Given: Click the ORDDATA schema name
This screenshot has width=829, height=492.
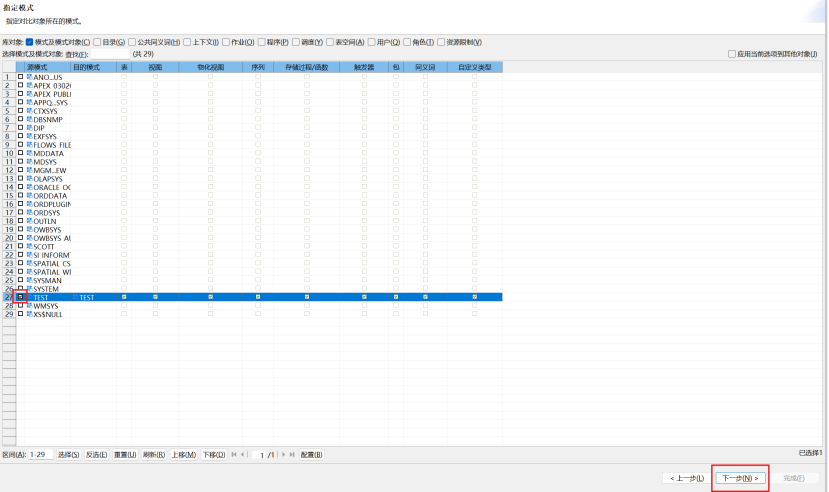Looking at the screenshot, I should (50, 196).
